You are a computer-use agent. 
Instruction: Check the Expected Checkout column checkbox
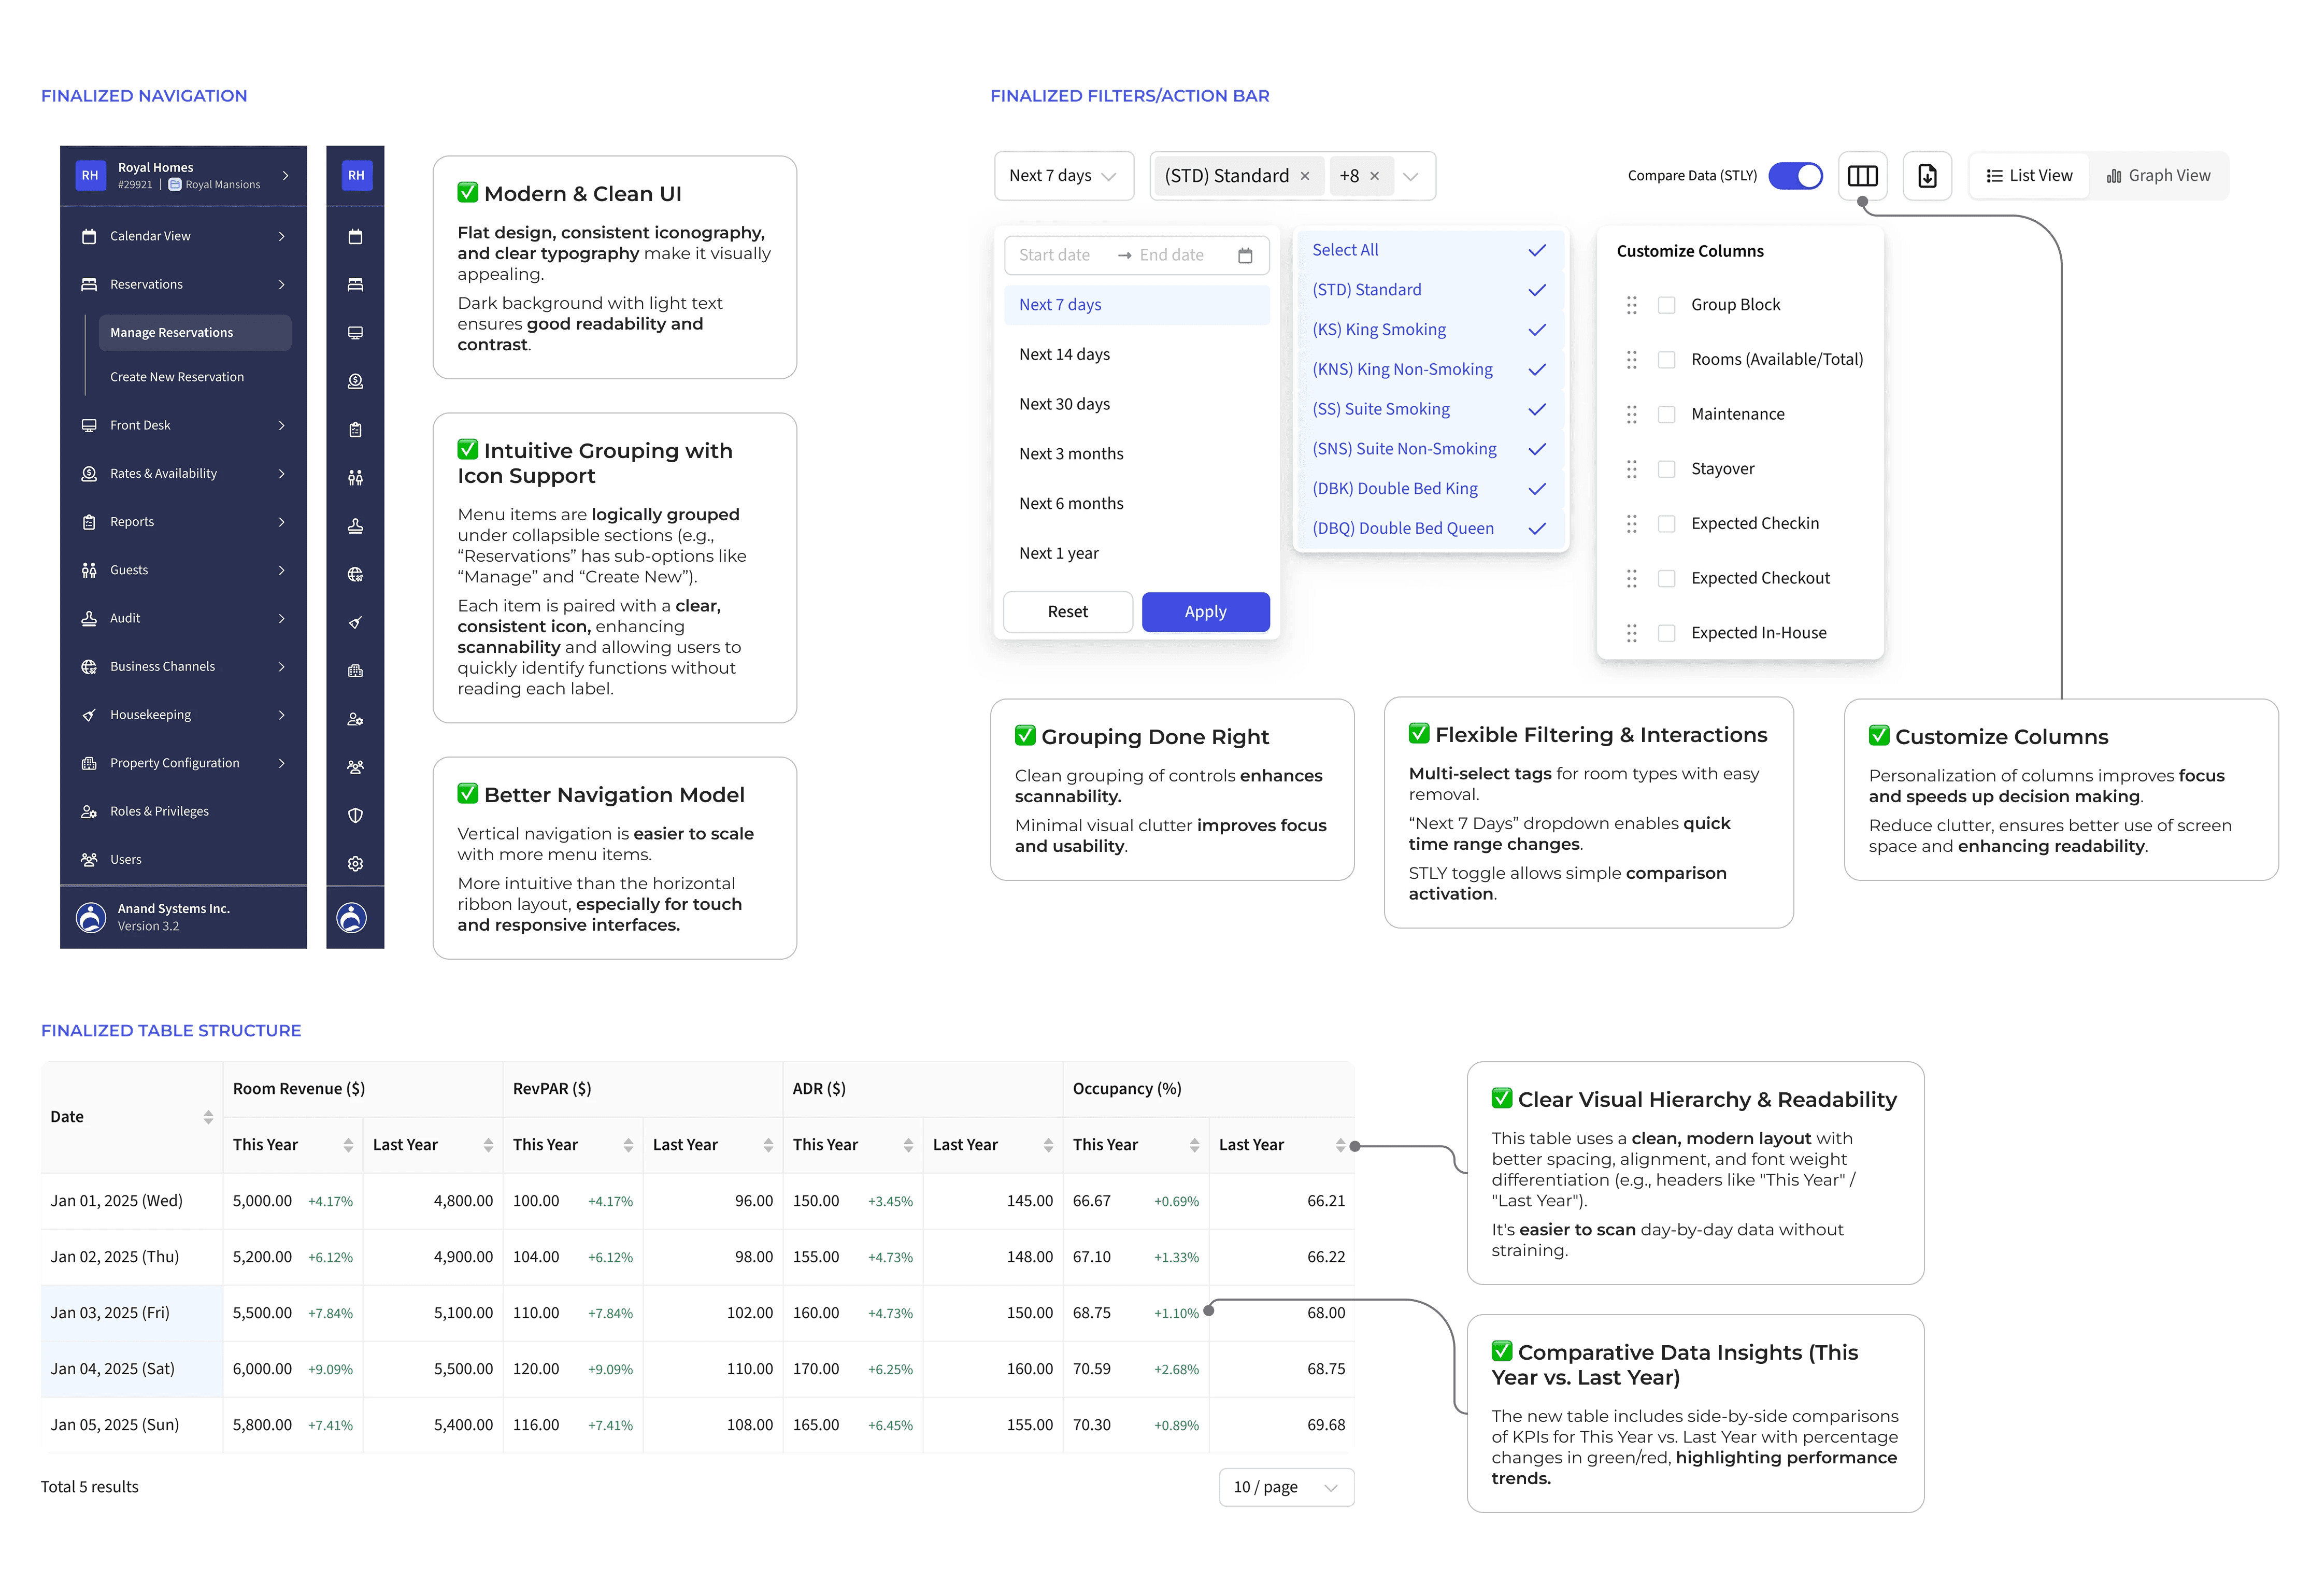[x=1666, y=578]
